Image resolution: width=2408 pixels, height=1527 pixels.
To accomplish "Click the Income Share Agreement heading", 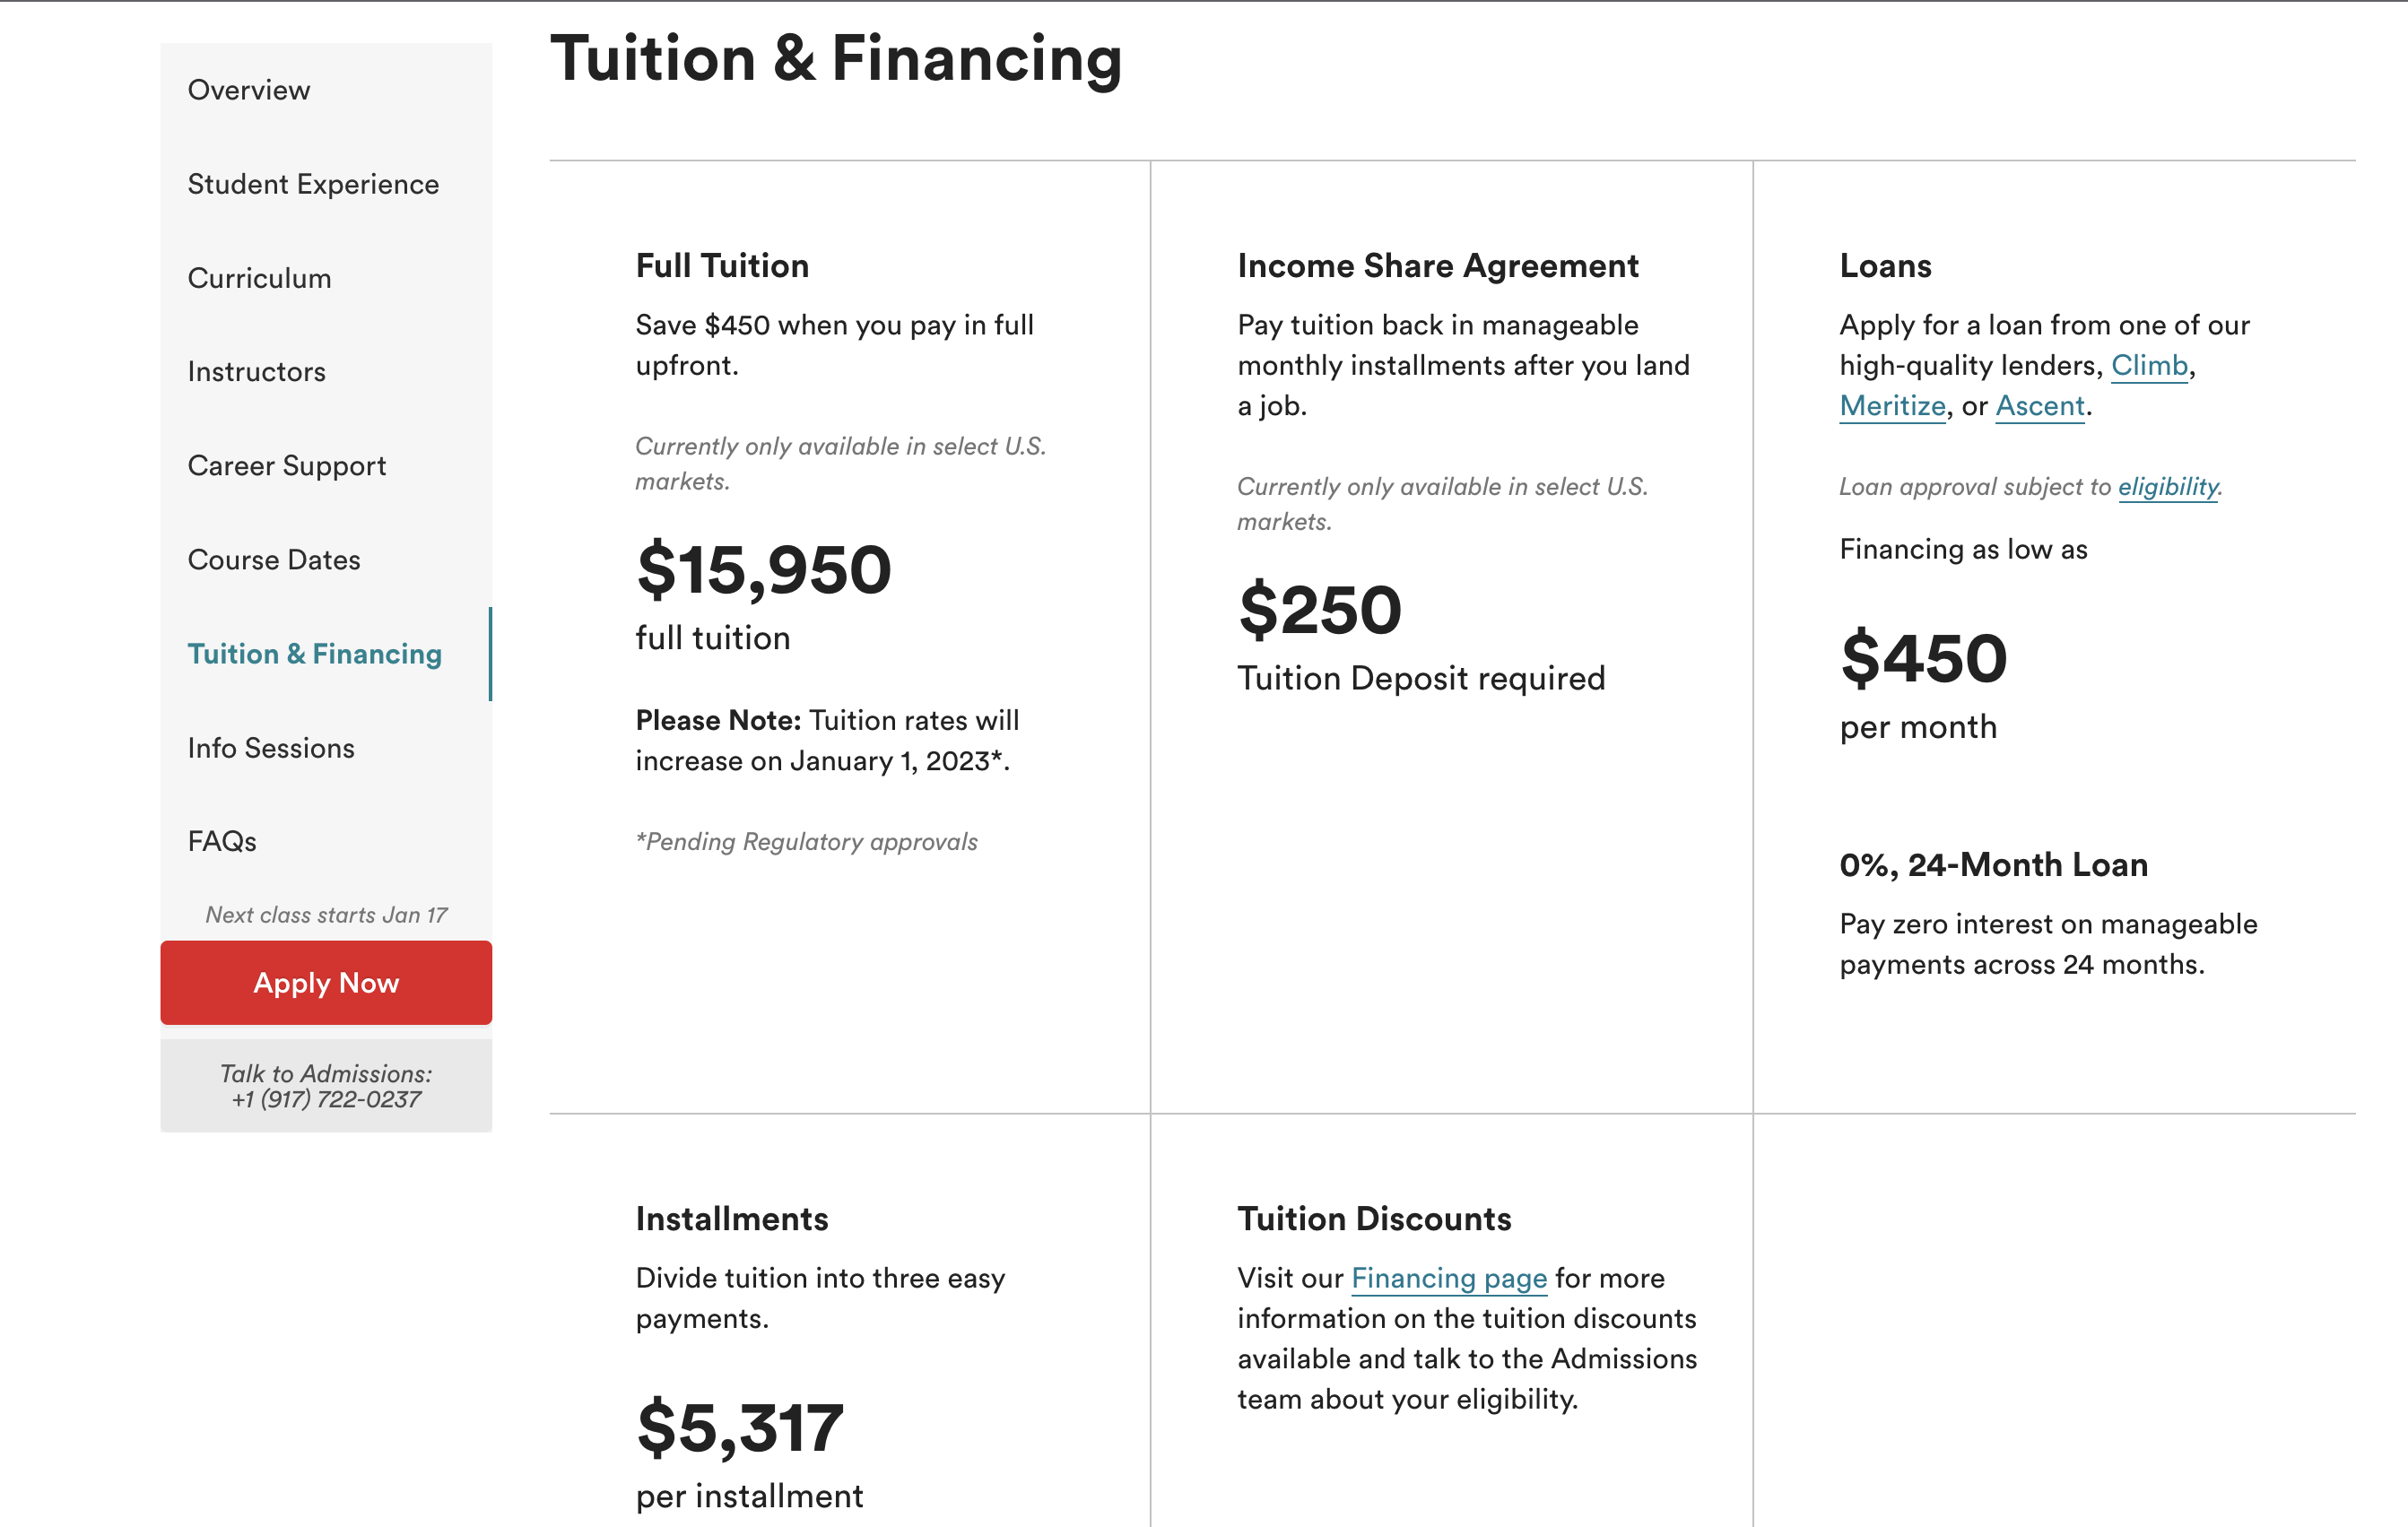I will (x=1437, y=266).
